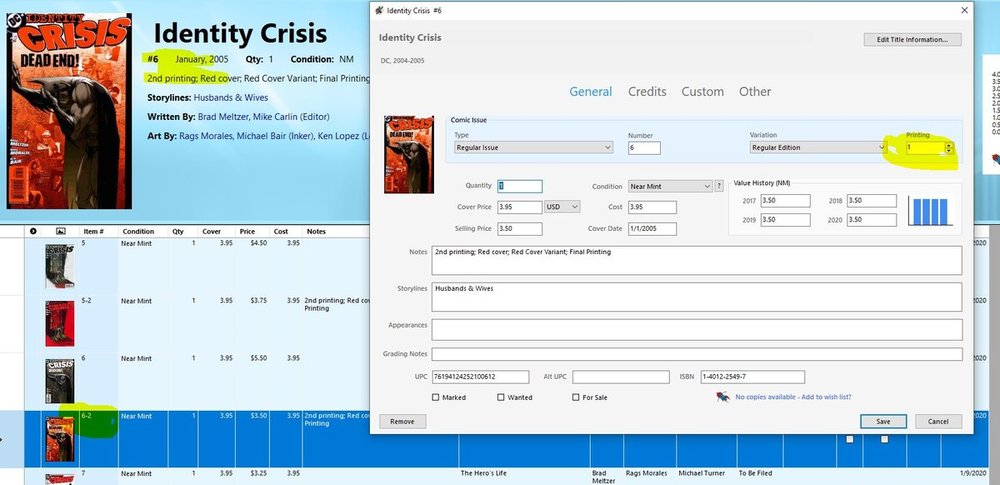Sort by the Item # column header
This screenshot has height=485, width=1000.
(94, 232)
